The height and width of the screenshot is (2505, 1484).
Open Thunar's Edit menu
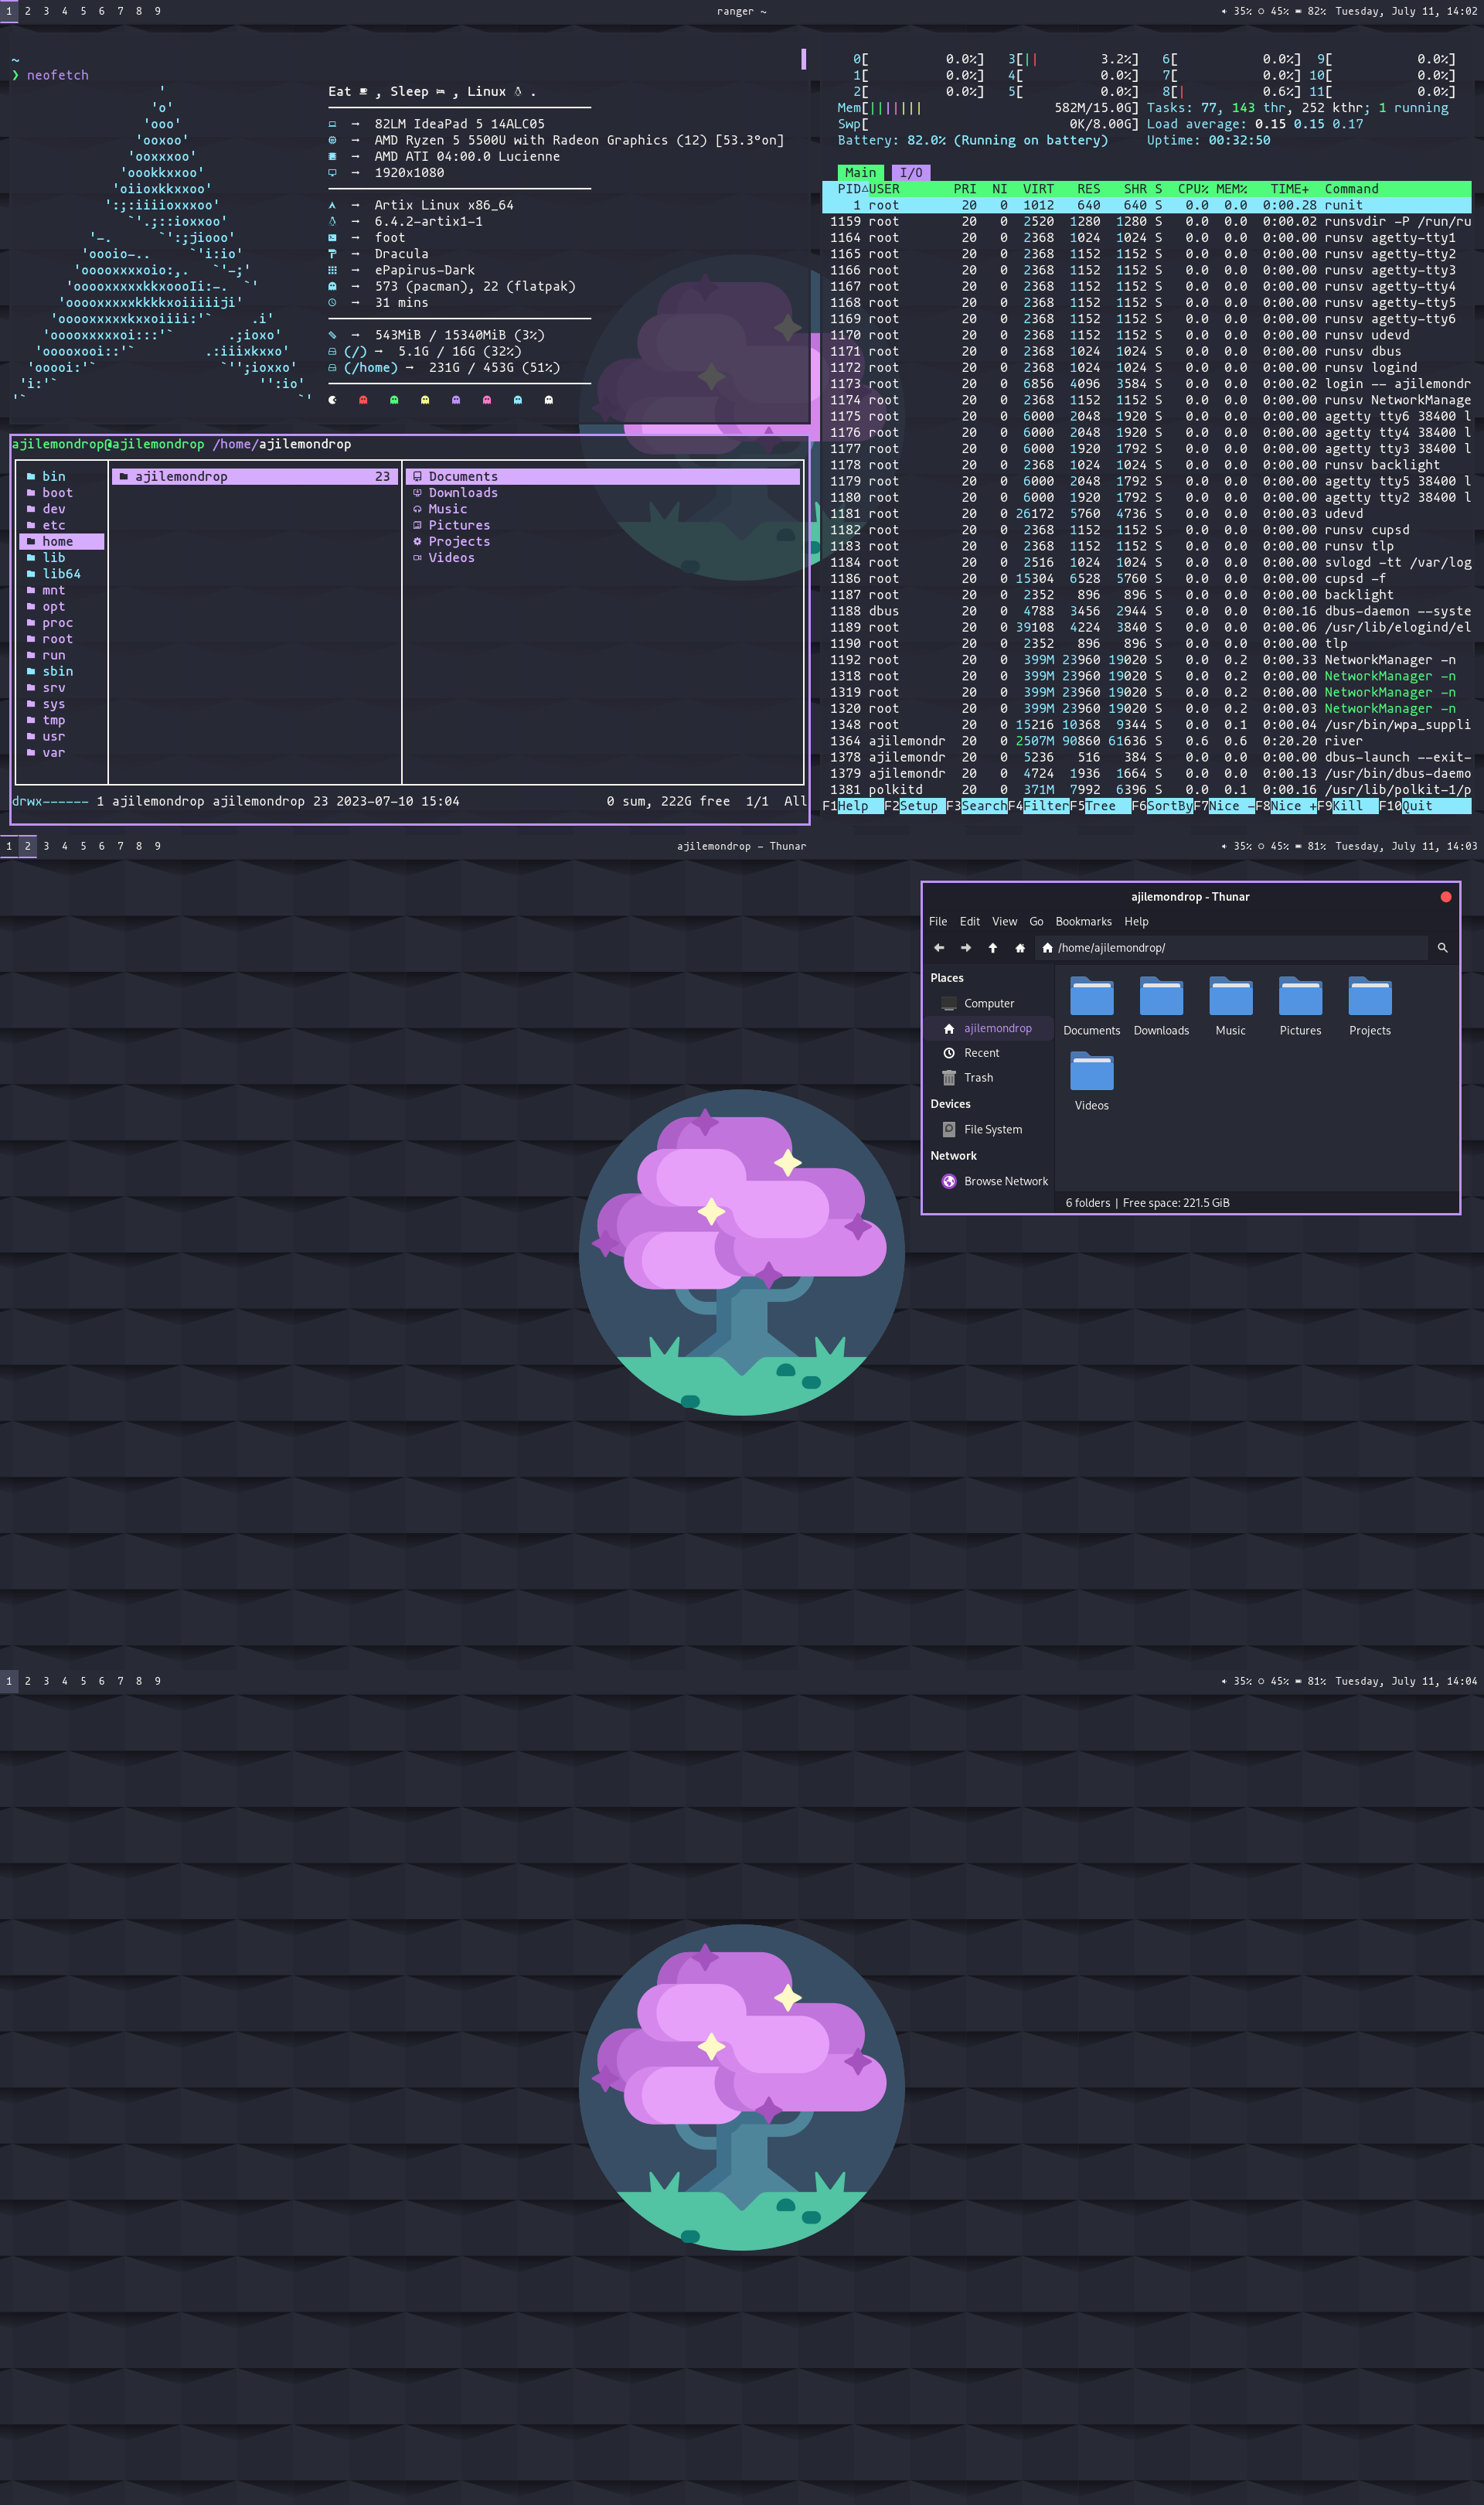coord(970,921)
